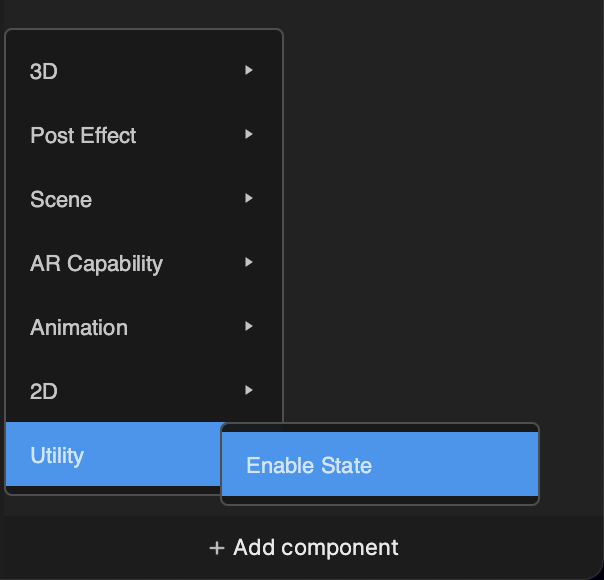The height and width of the screenshot is (580, 604).
Task: Click the Add component text label
Action: pyautogui.click(x=315, y=548)
